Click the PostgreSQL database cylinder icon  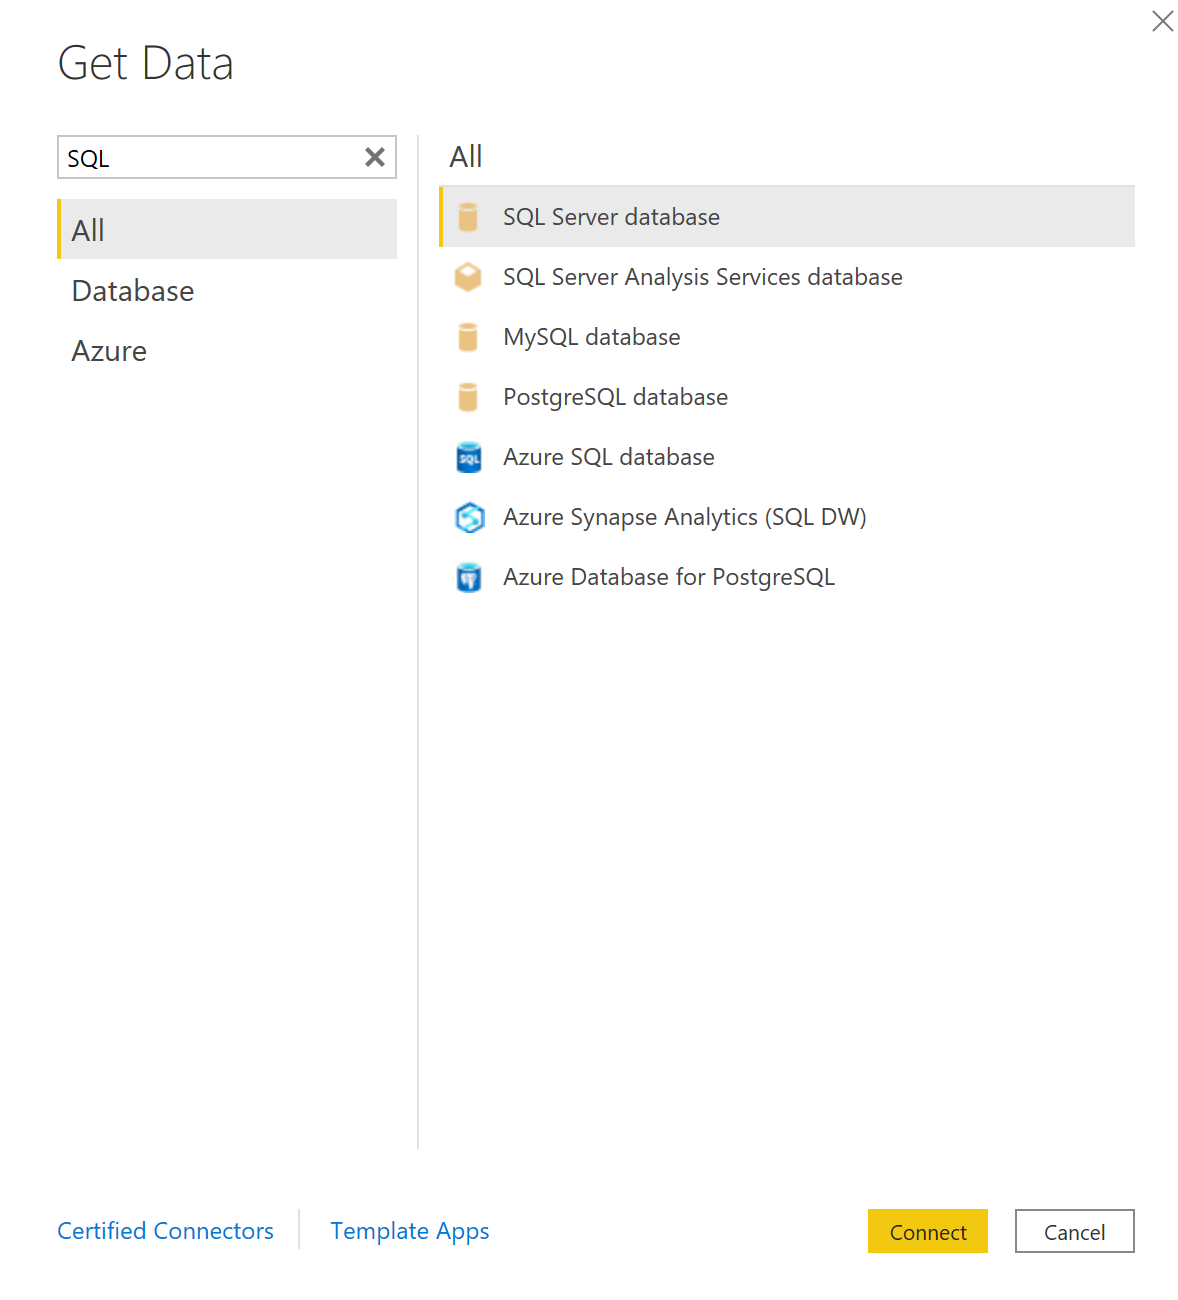coord(468,397)
